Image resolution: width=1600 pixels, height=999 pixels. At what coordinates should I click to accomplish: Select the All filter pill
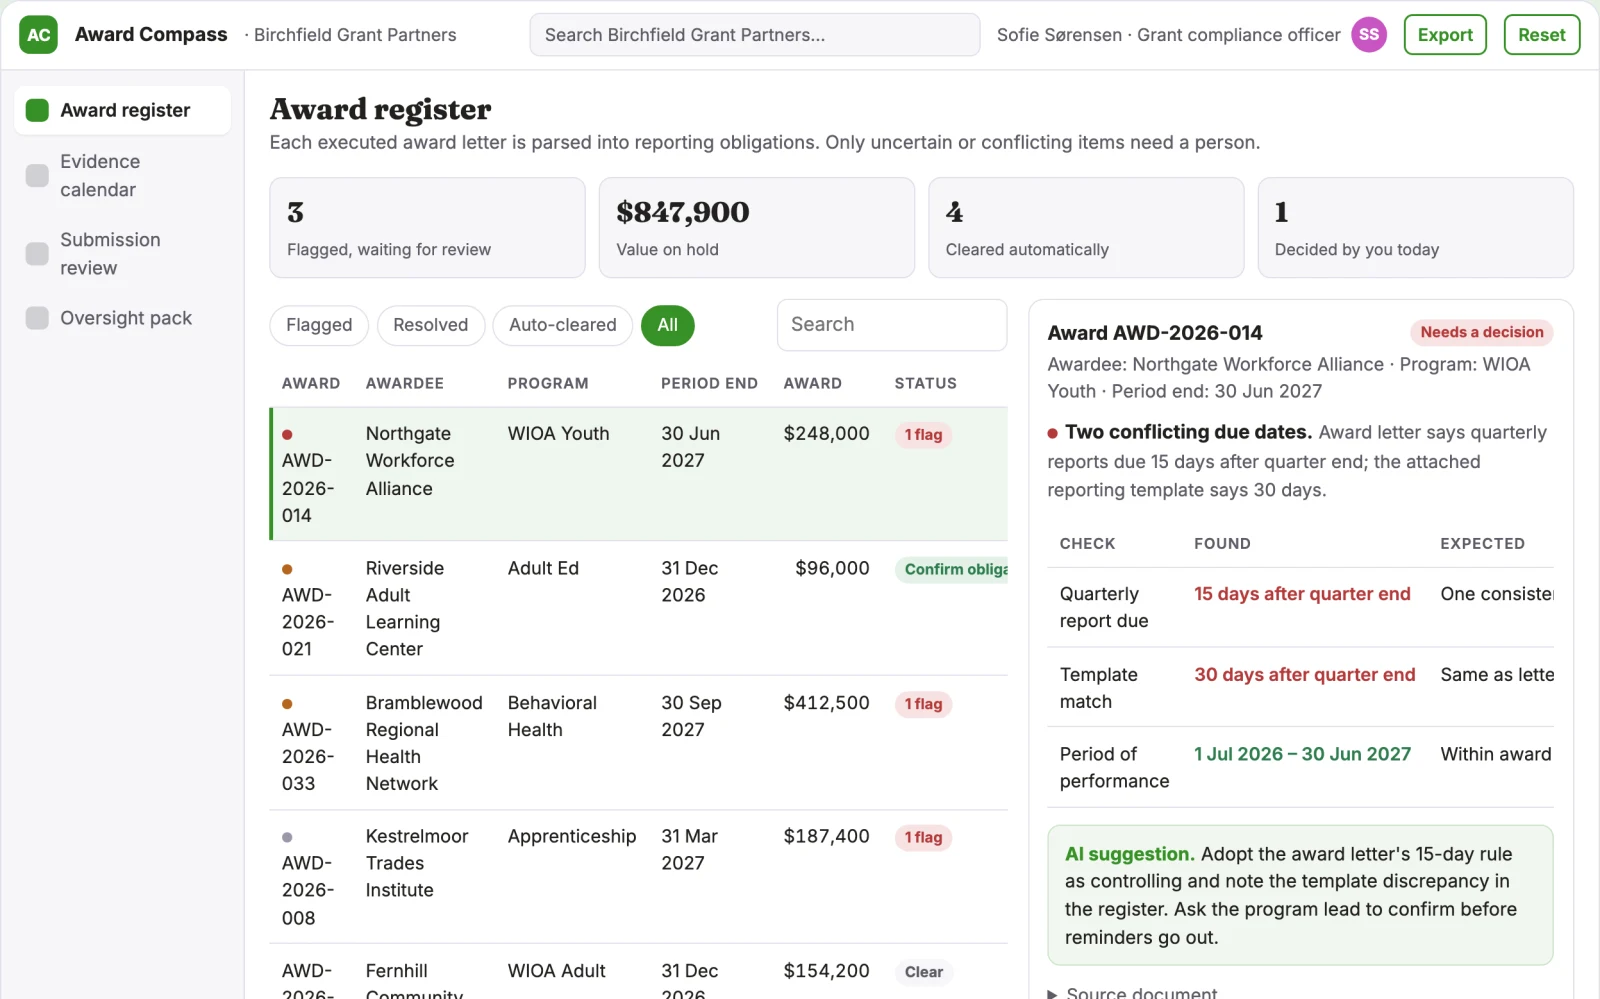[x=667, y=325]
